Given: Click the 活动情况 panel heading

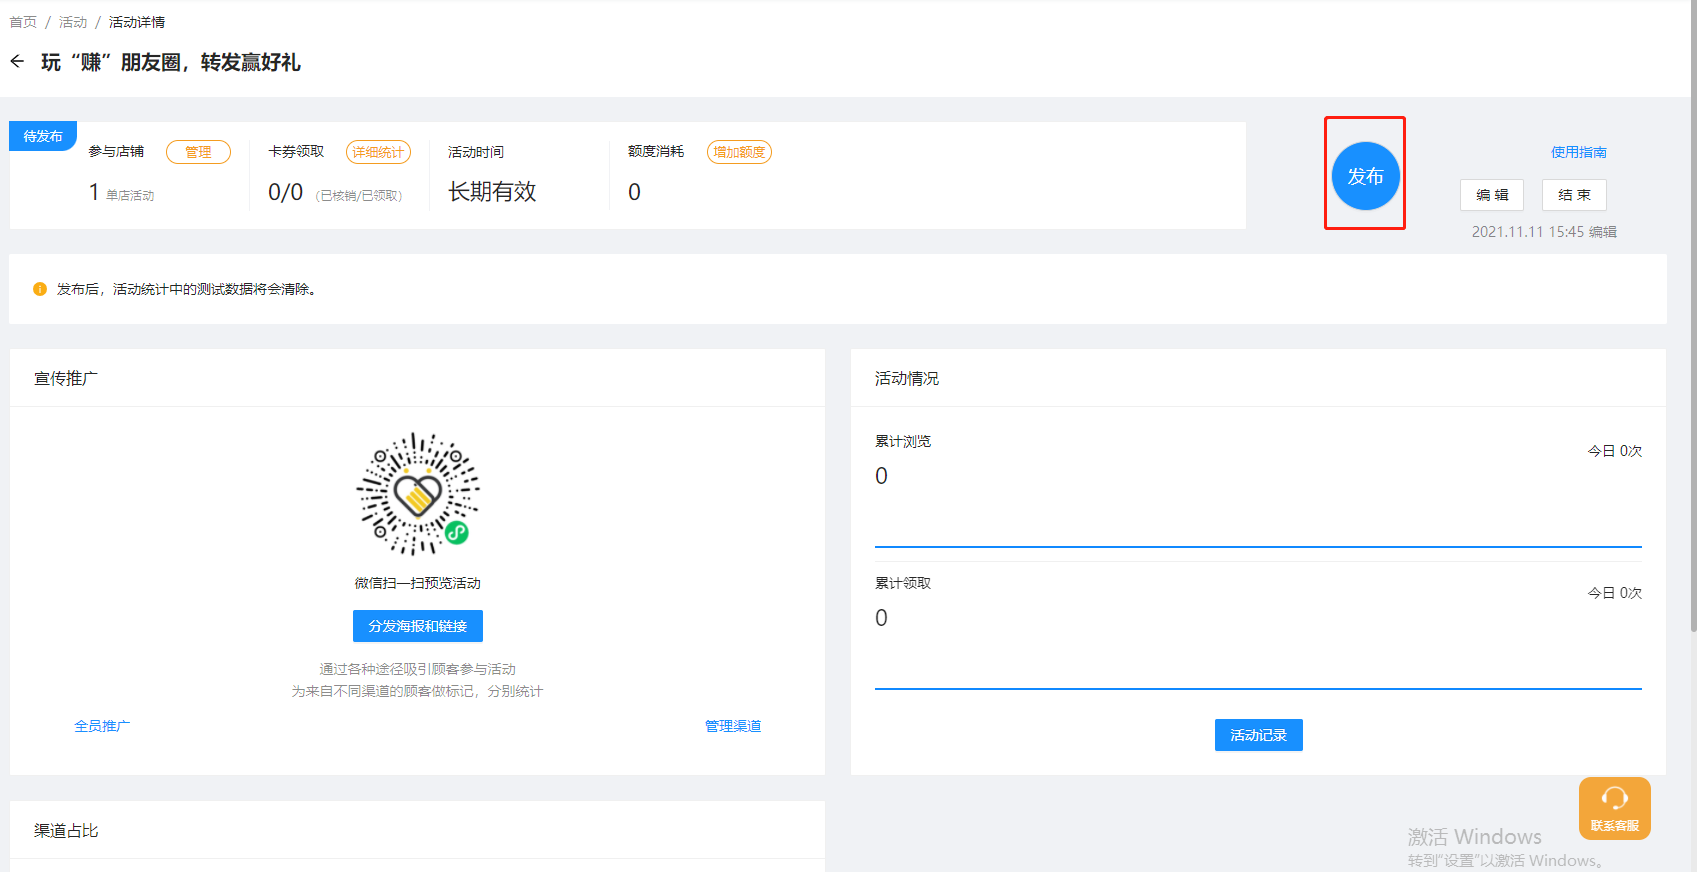Looking at the screenshot, I should click(907, 378).
